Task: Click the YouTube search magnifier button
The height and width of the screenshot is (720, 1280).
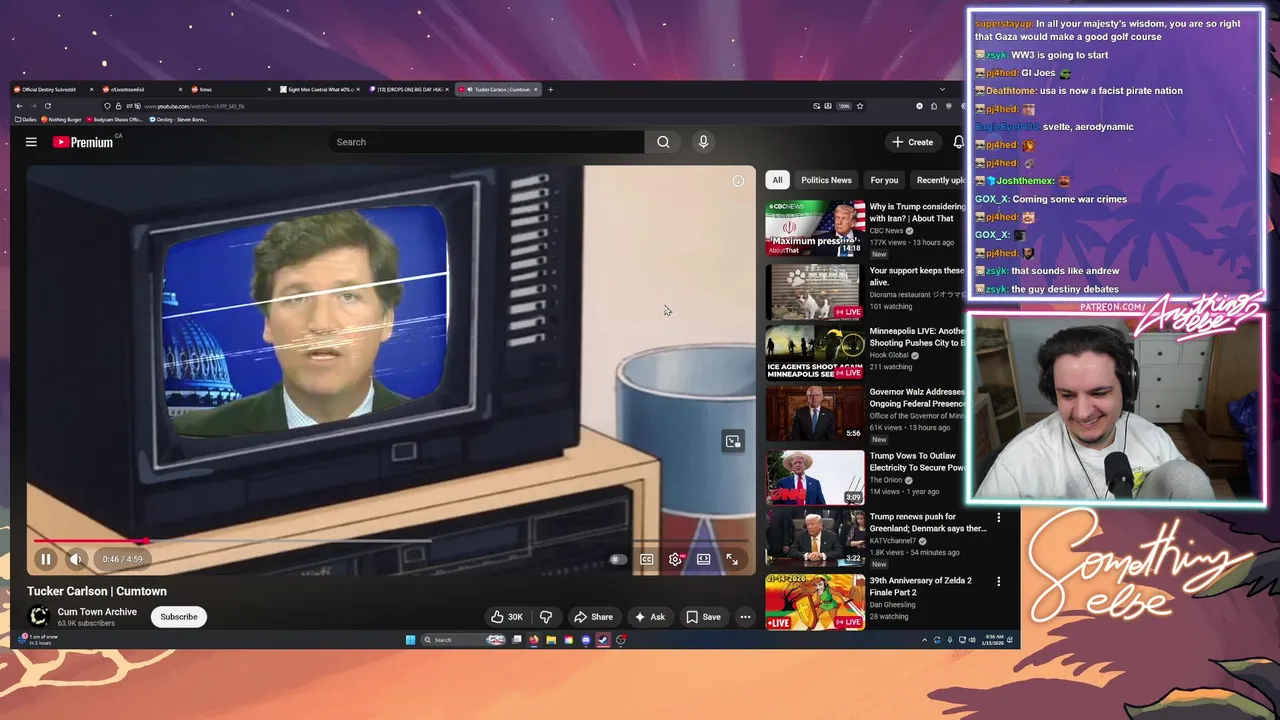Action: [x=663, y=142]
